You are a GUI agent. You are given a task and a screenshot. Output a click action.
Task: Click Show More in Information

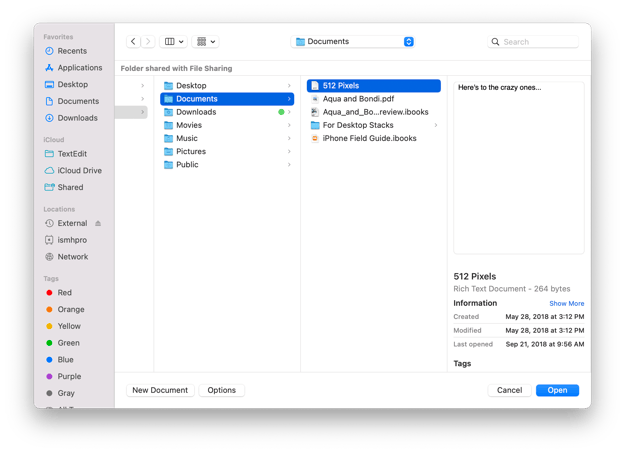[566, 303]
